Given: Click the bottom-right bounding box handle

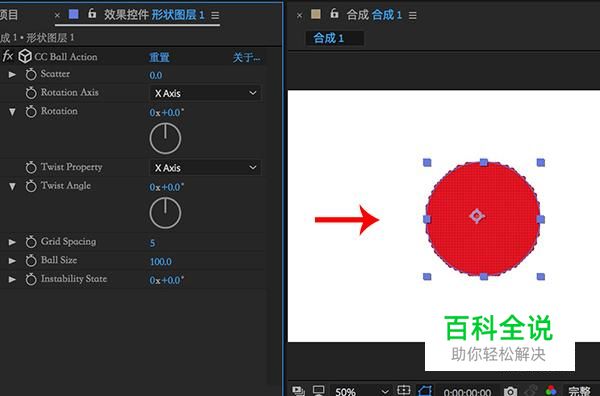Looking at the screenshot, I should pos(540,276).
